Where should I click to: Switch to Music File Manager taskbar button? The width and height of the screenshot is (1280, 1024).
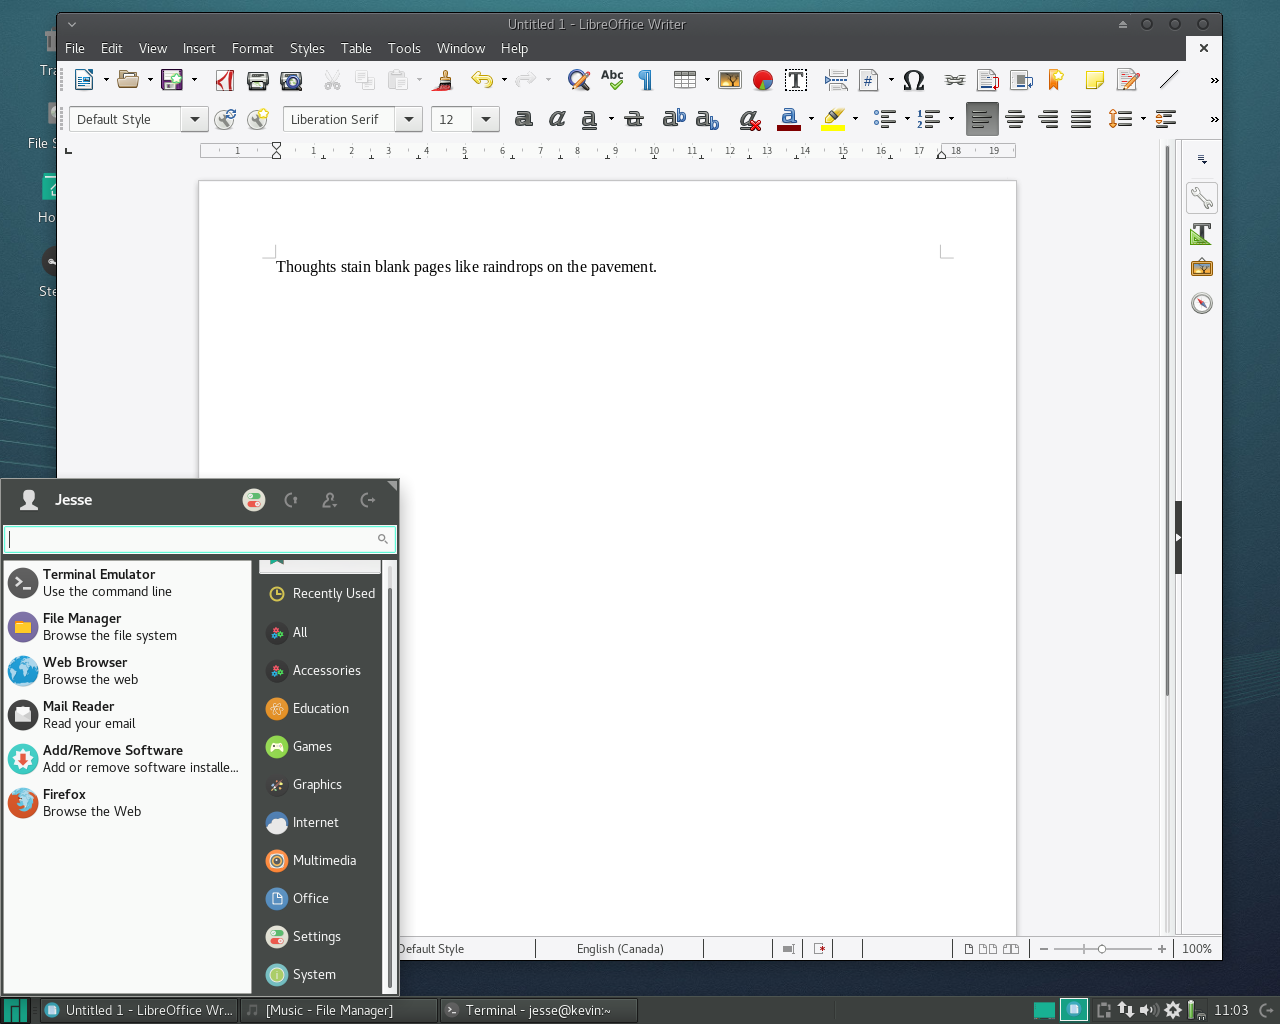tap(338, 1010)
